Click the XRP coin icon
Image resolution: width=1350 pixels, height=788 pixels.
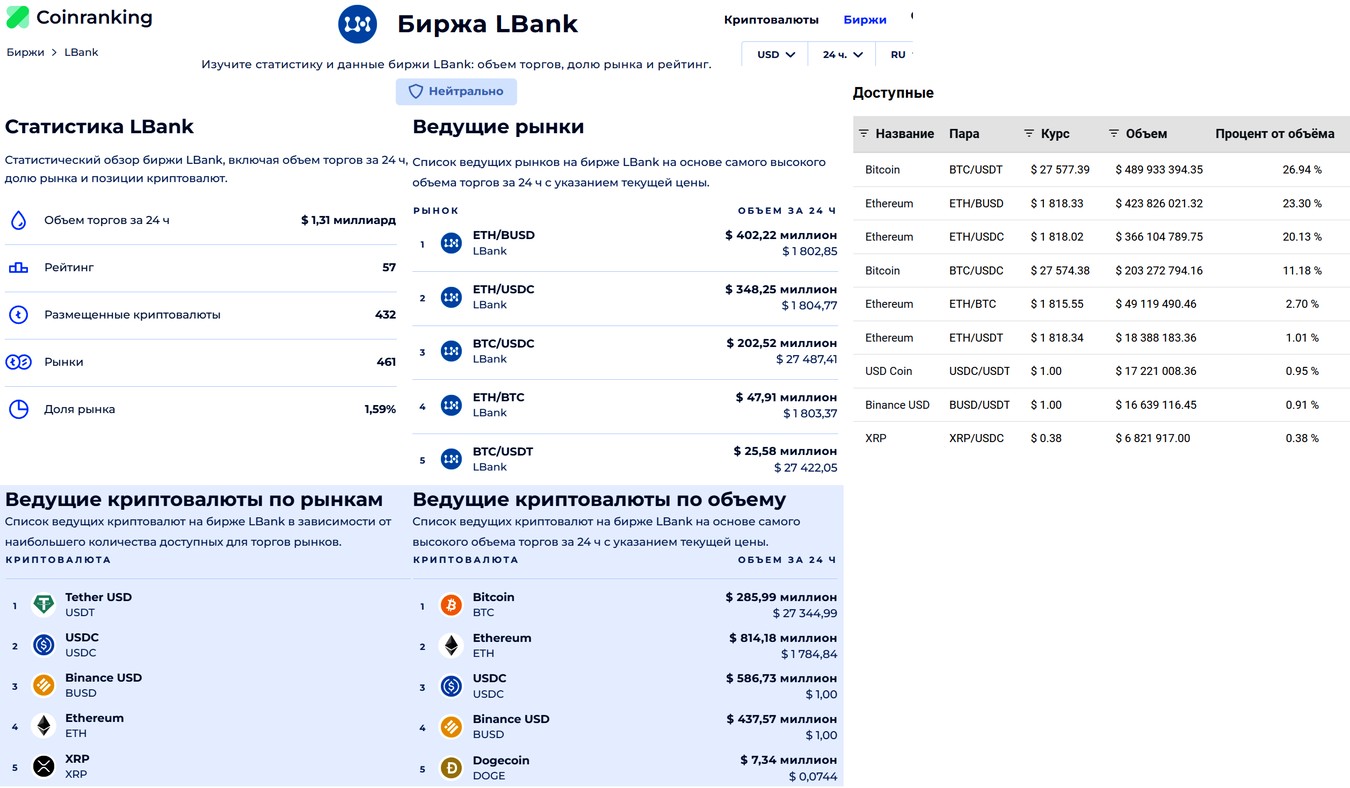click(43, 766)
